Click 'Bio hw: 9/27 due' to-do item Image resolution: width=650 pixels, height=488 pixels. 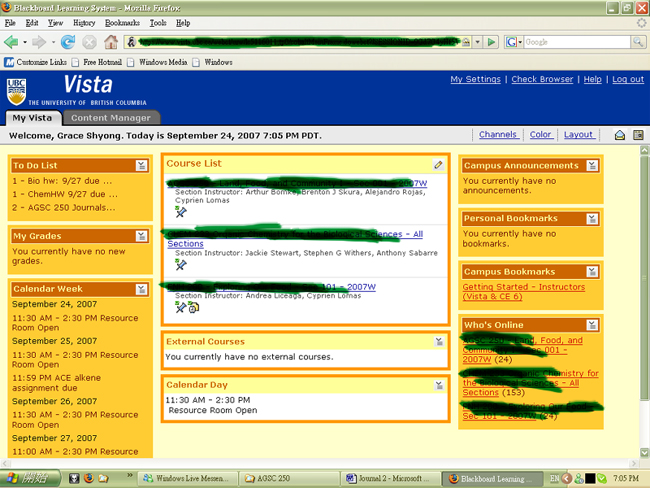click(x=62, y=181)
